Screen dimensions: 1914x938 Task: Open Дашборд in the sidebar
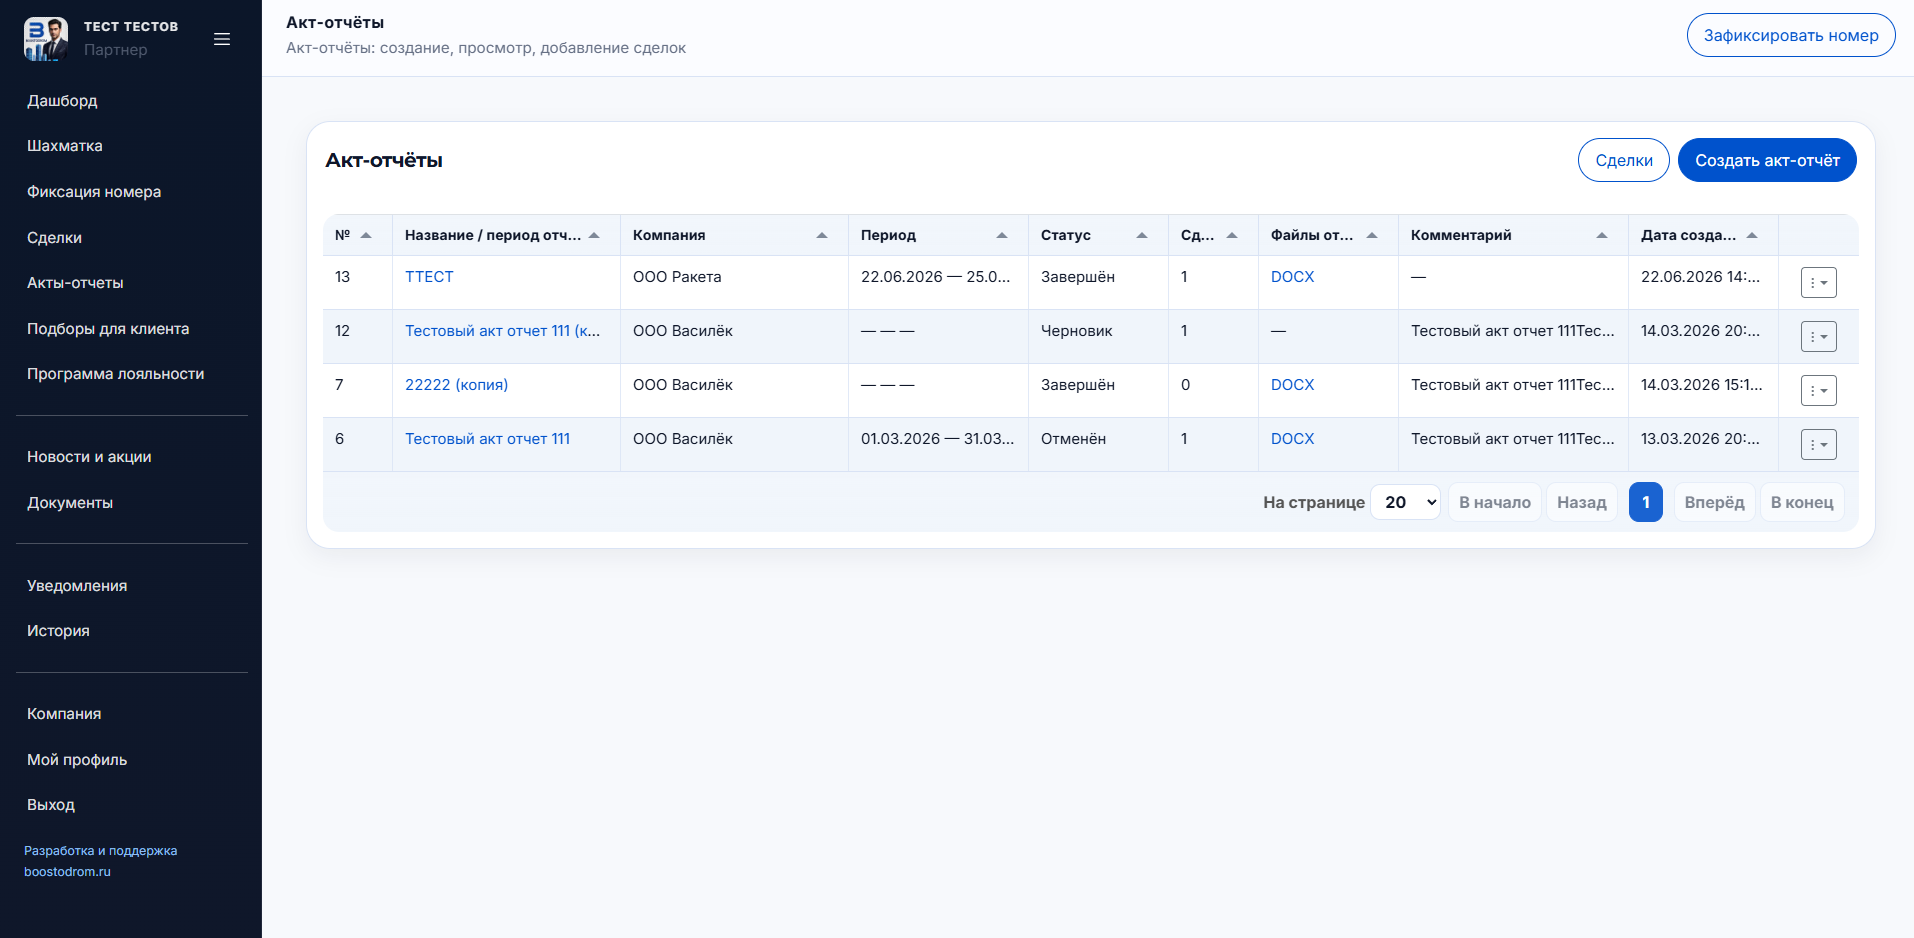pyautogui.click(x=62, y=101)
